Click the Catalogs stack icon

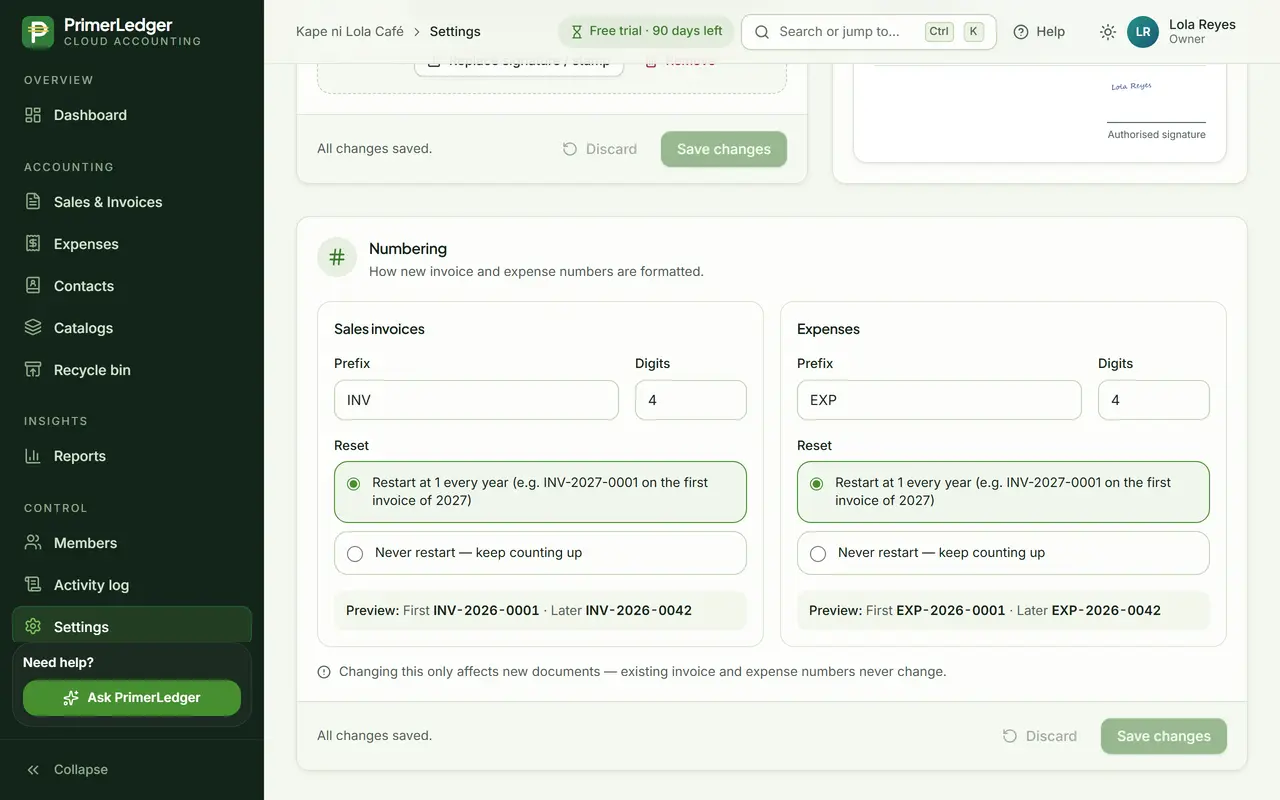point(33,328)
